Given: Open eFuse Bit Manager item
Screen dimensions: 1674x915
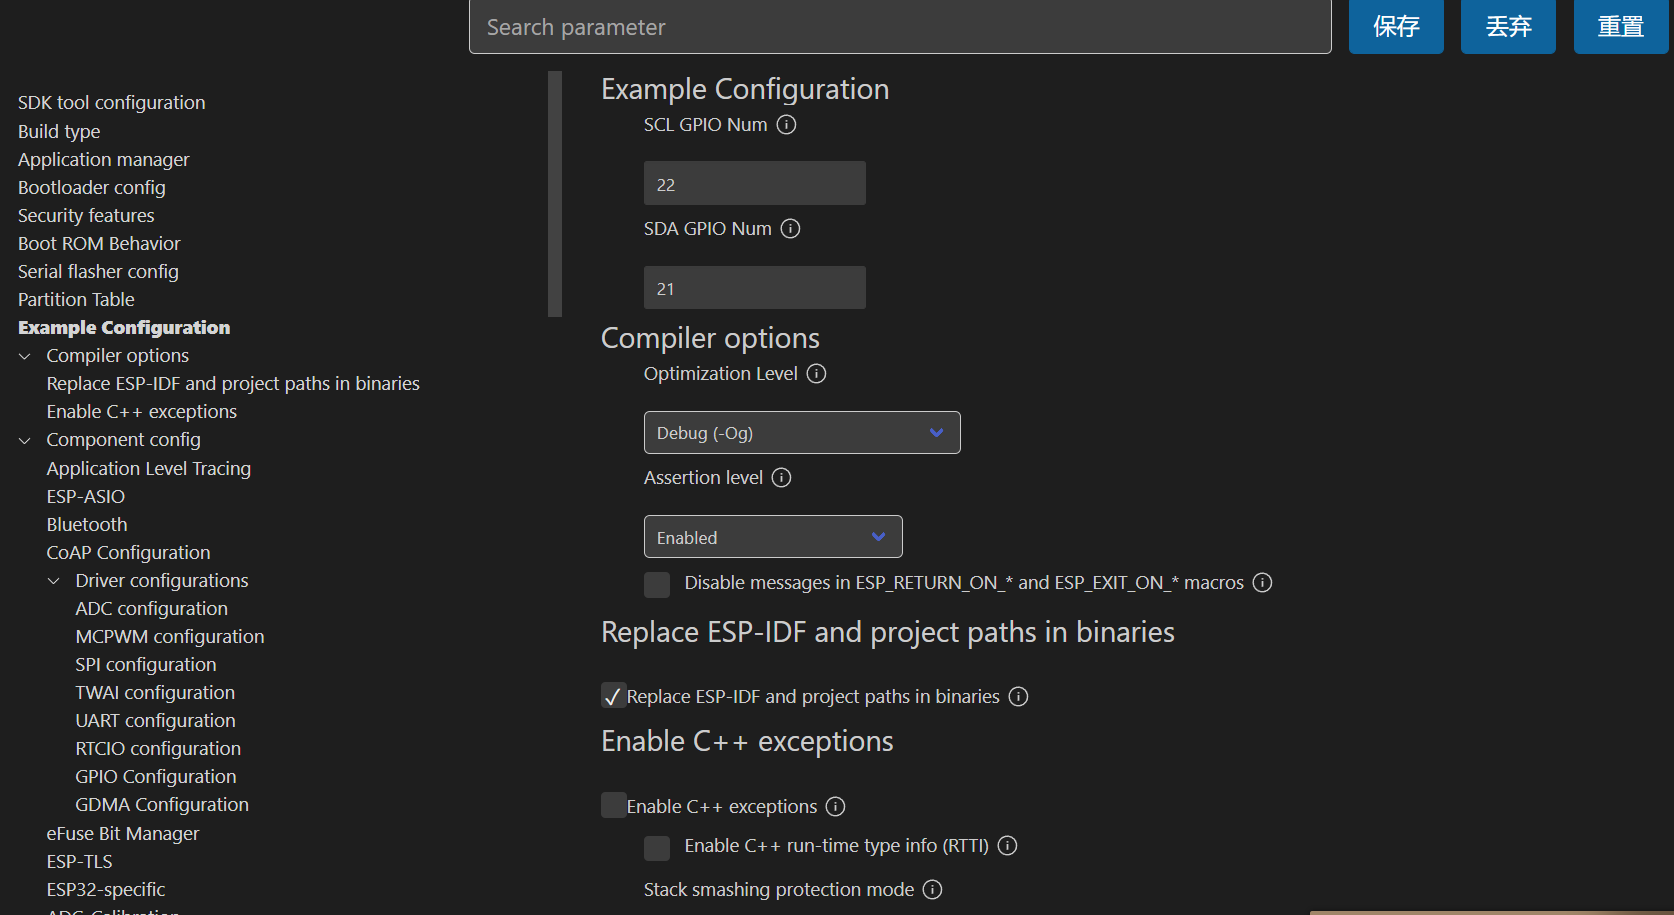Looking at the screenshot, I should coord(123,834).
